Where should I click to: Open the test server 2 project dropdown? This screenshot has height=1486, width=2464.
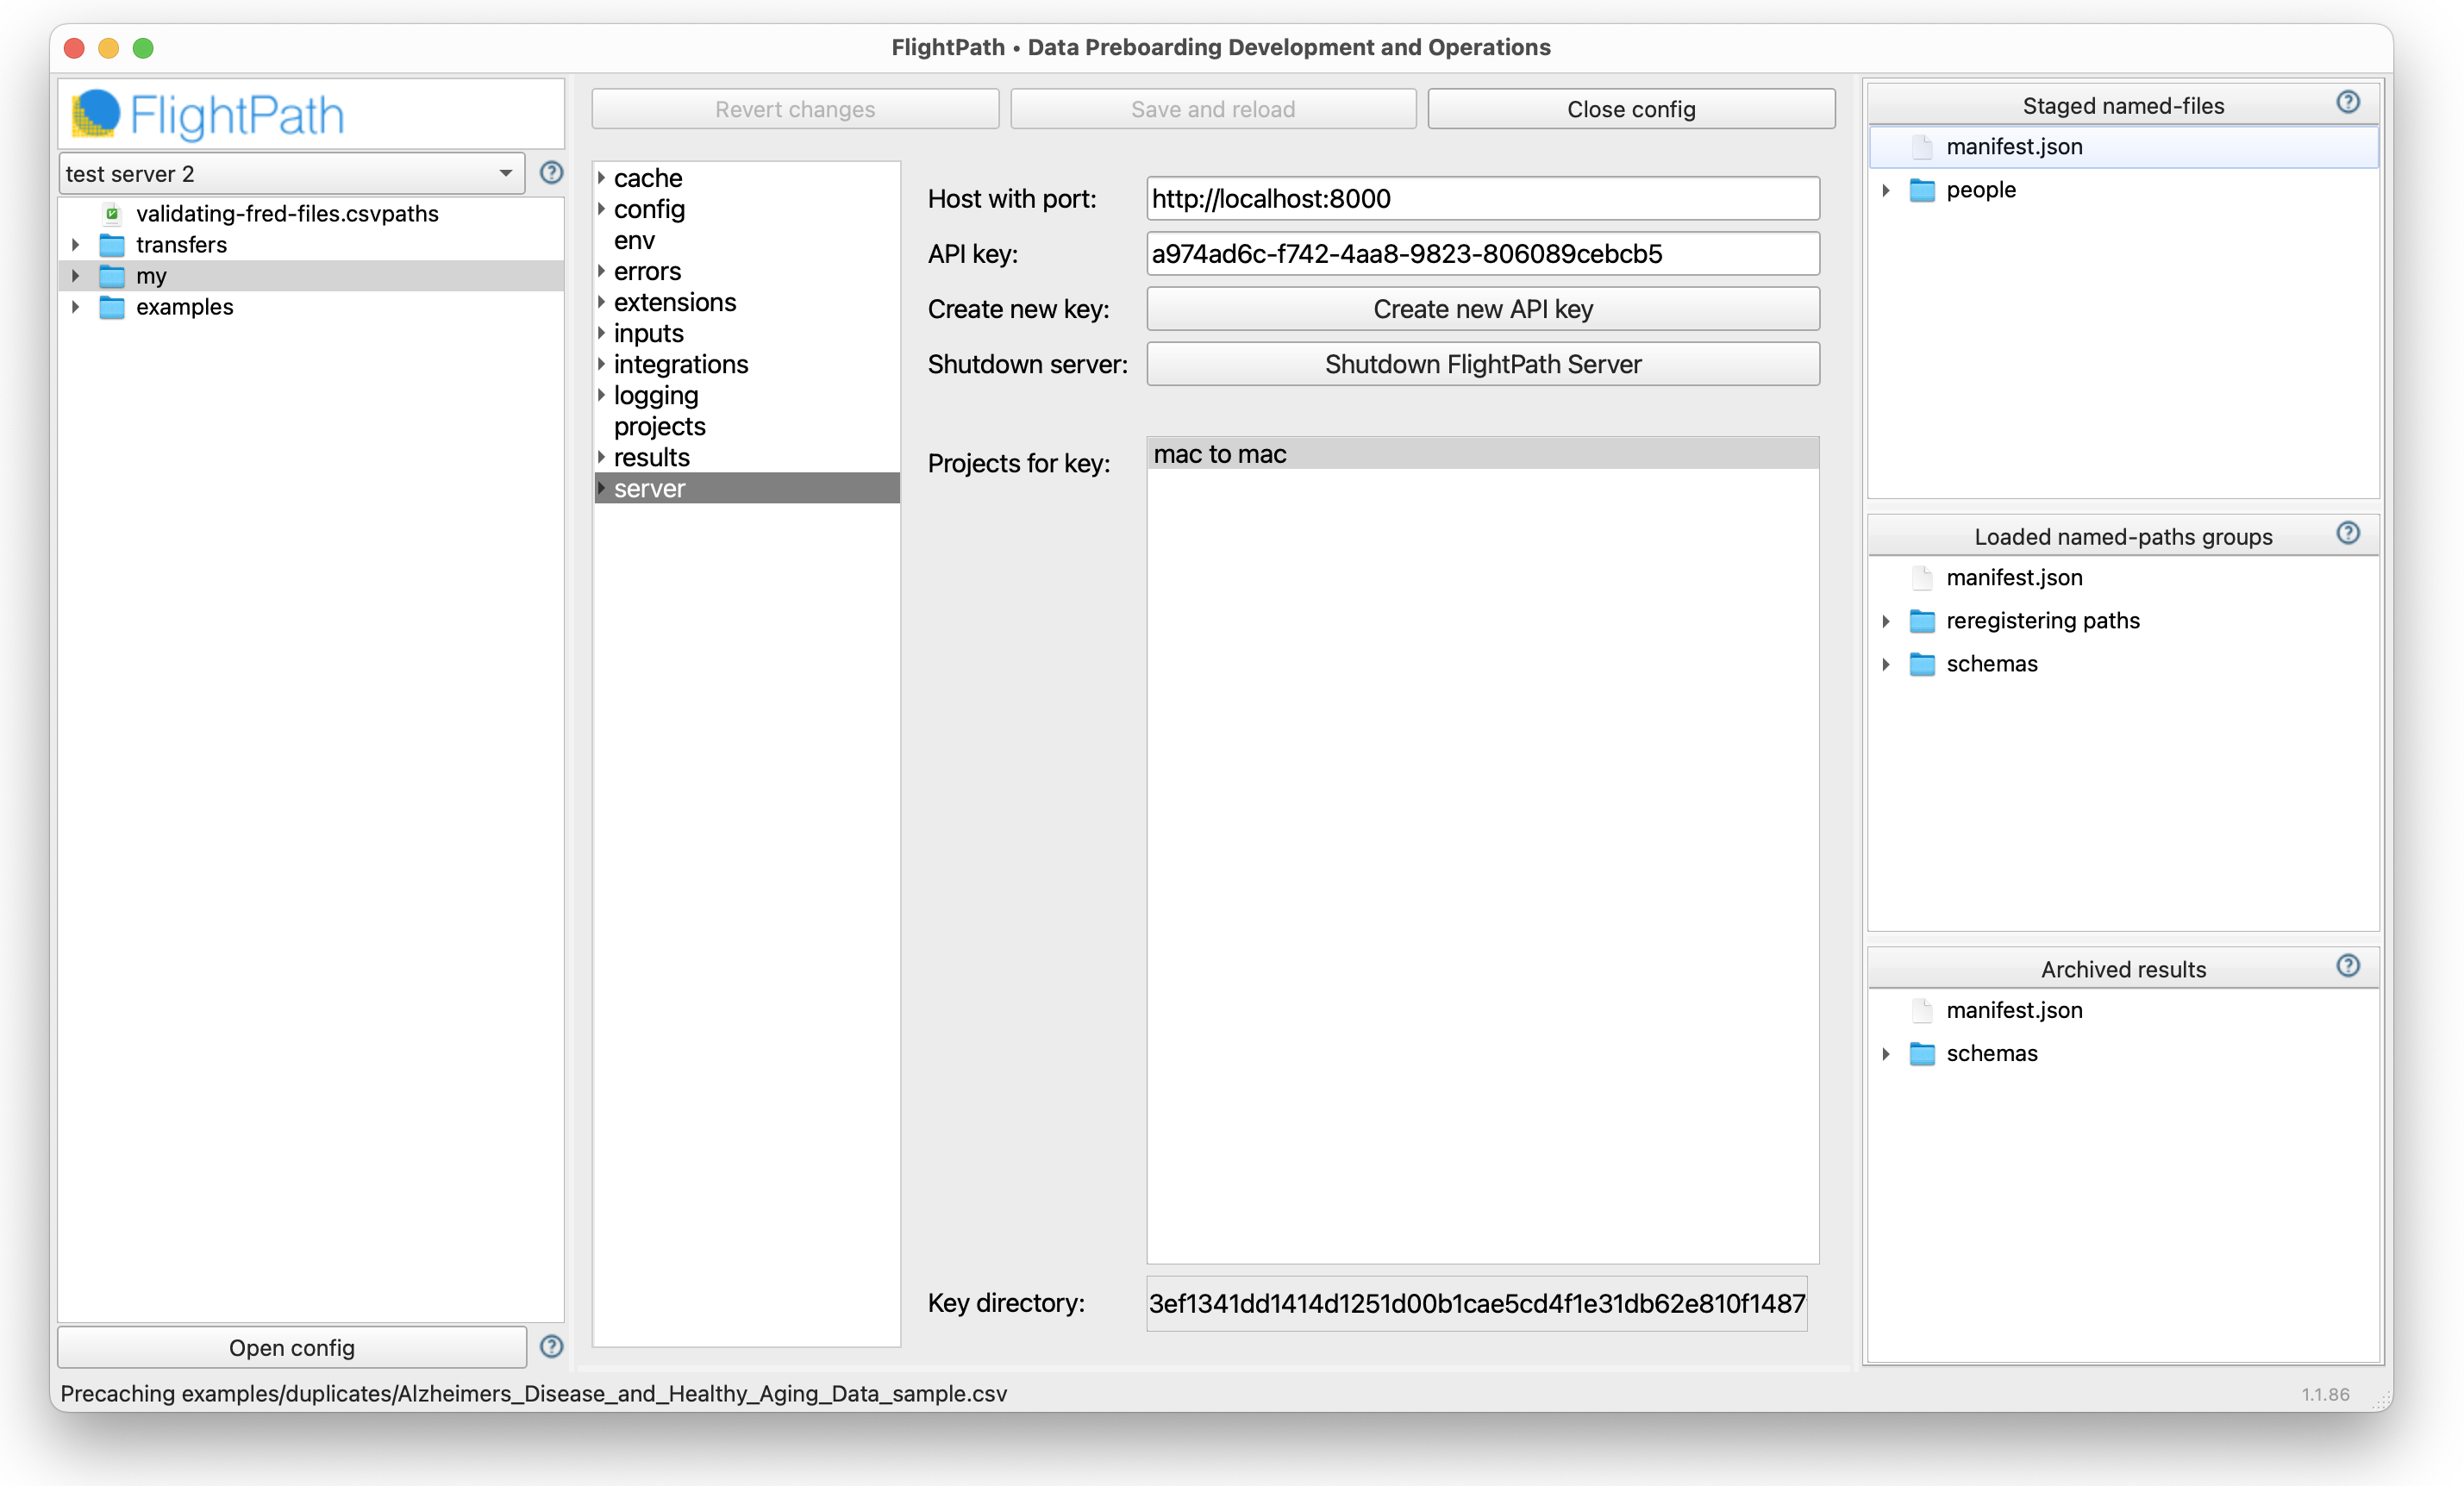[290, 173]
